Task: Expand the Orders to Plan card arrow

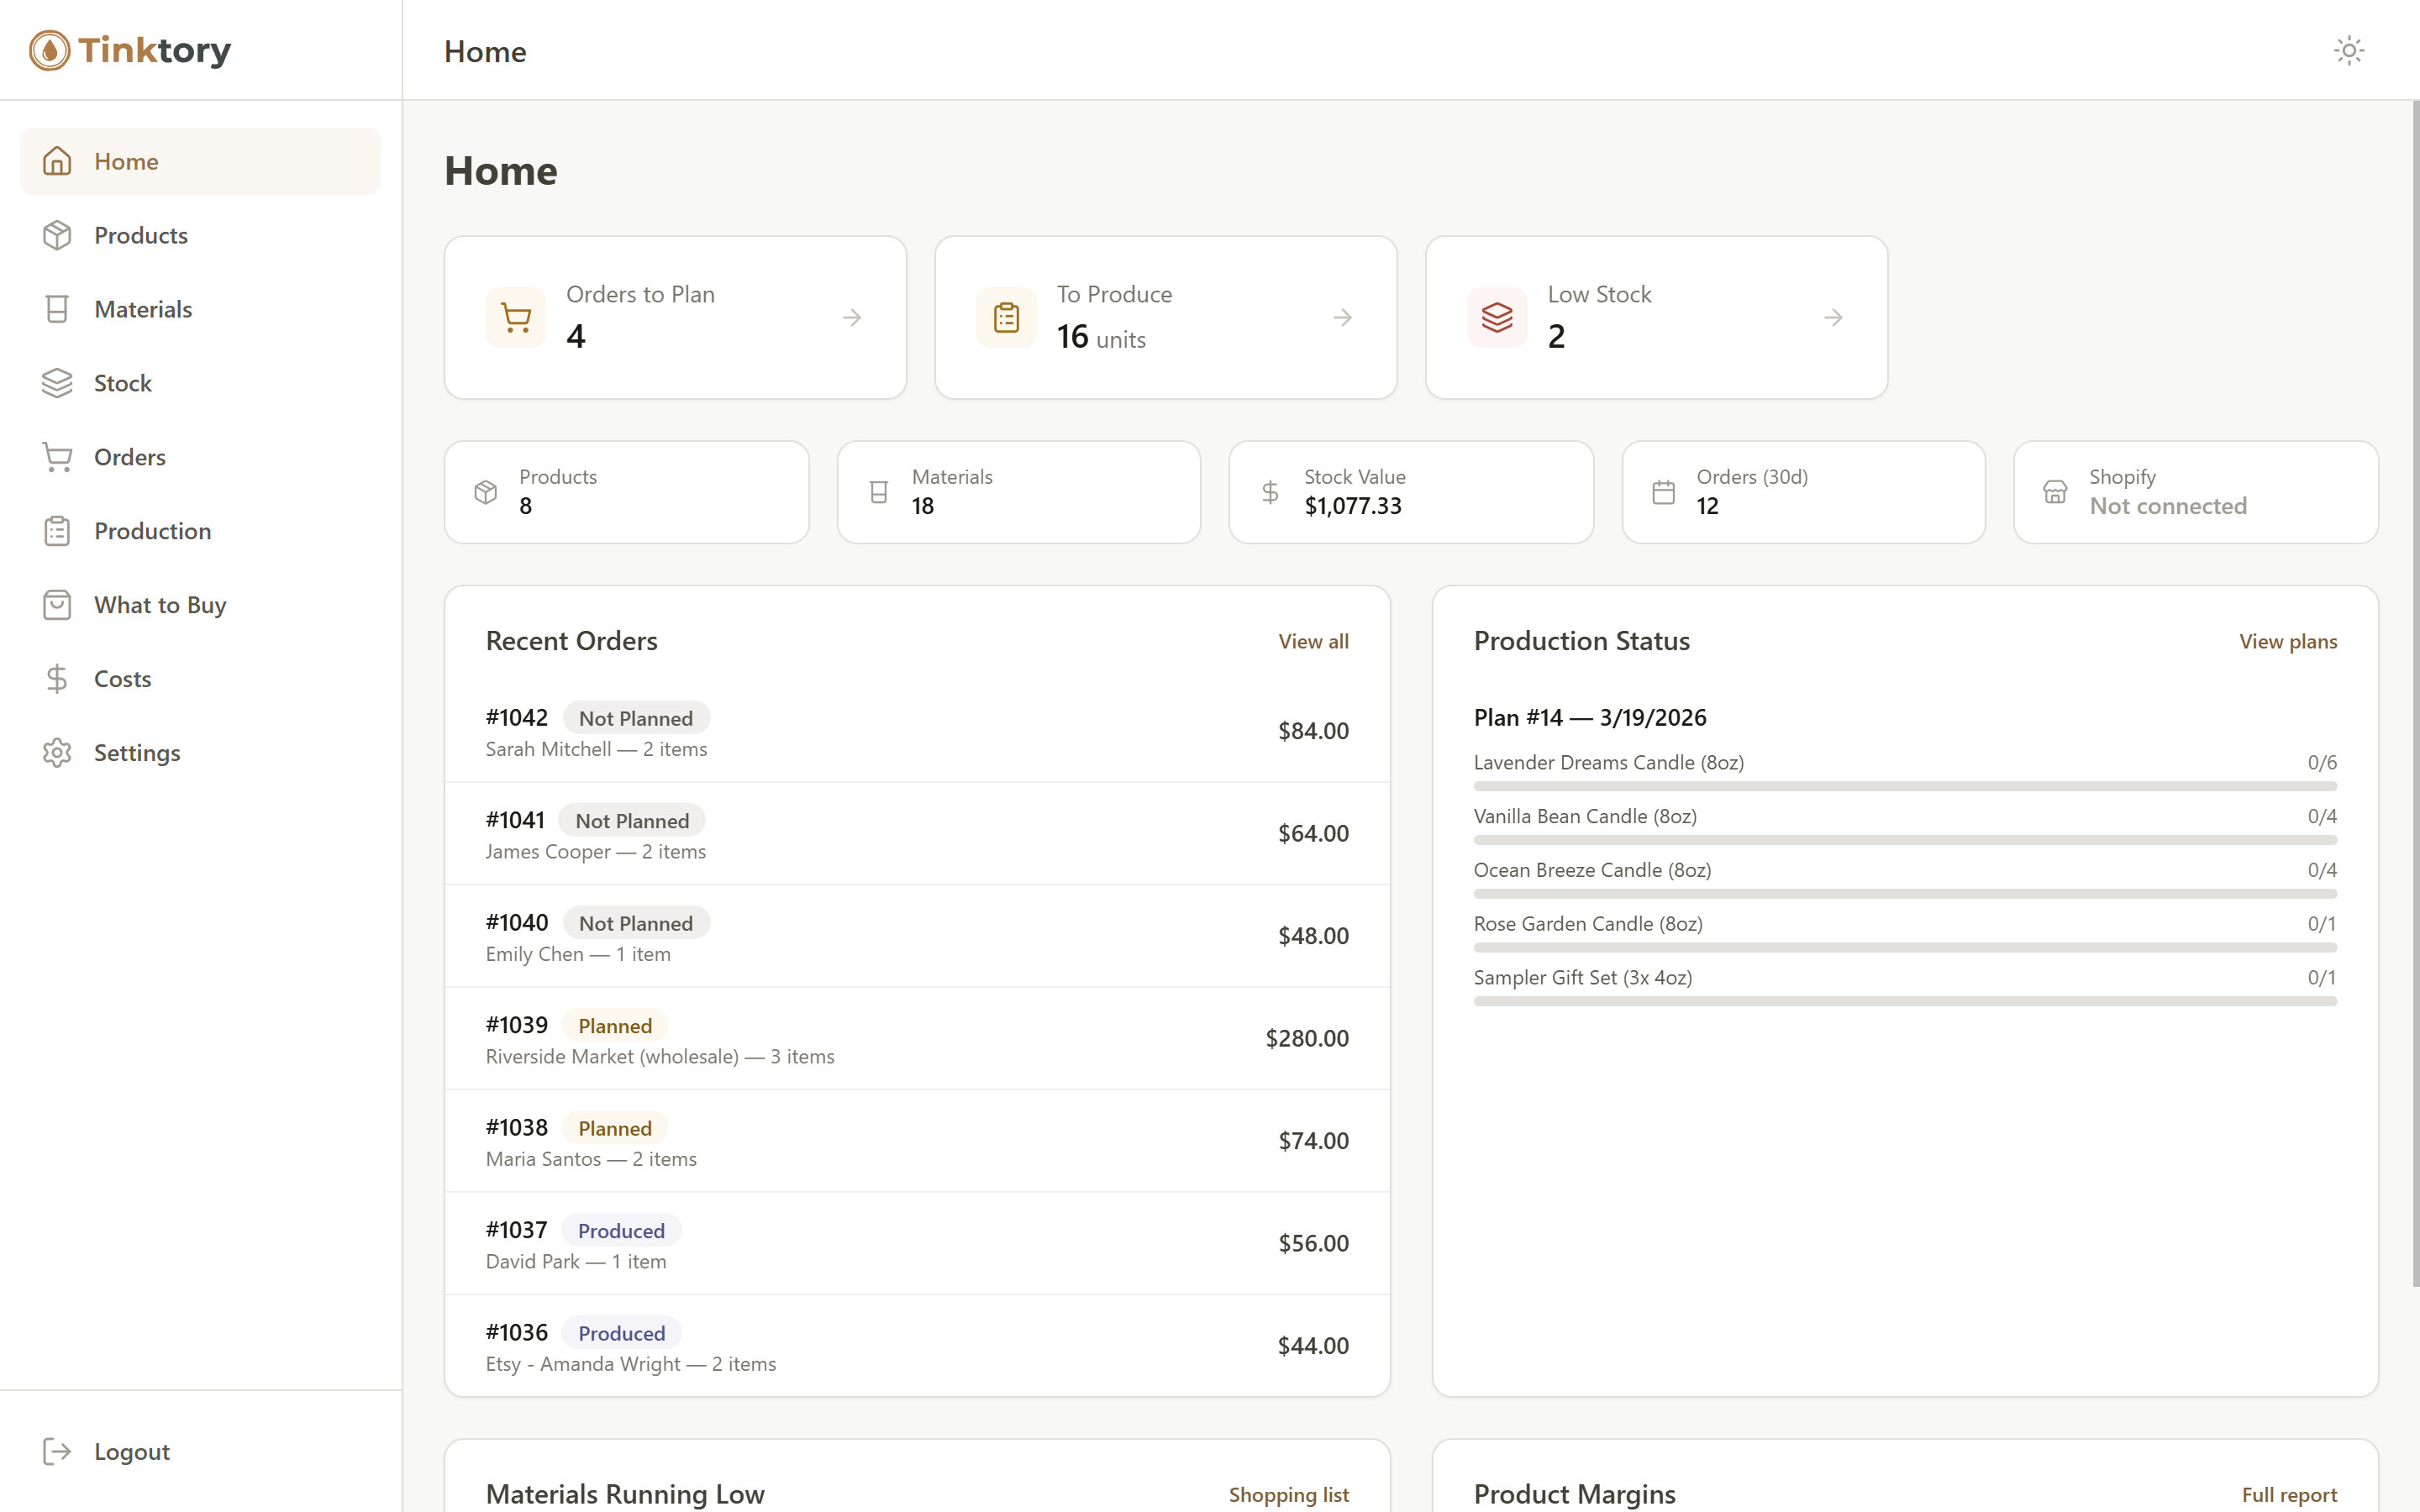Action: click(x=852, y=317)
